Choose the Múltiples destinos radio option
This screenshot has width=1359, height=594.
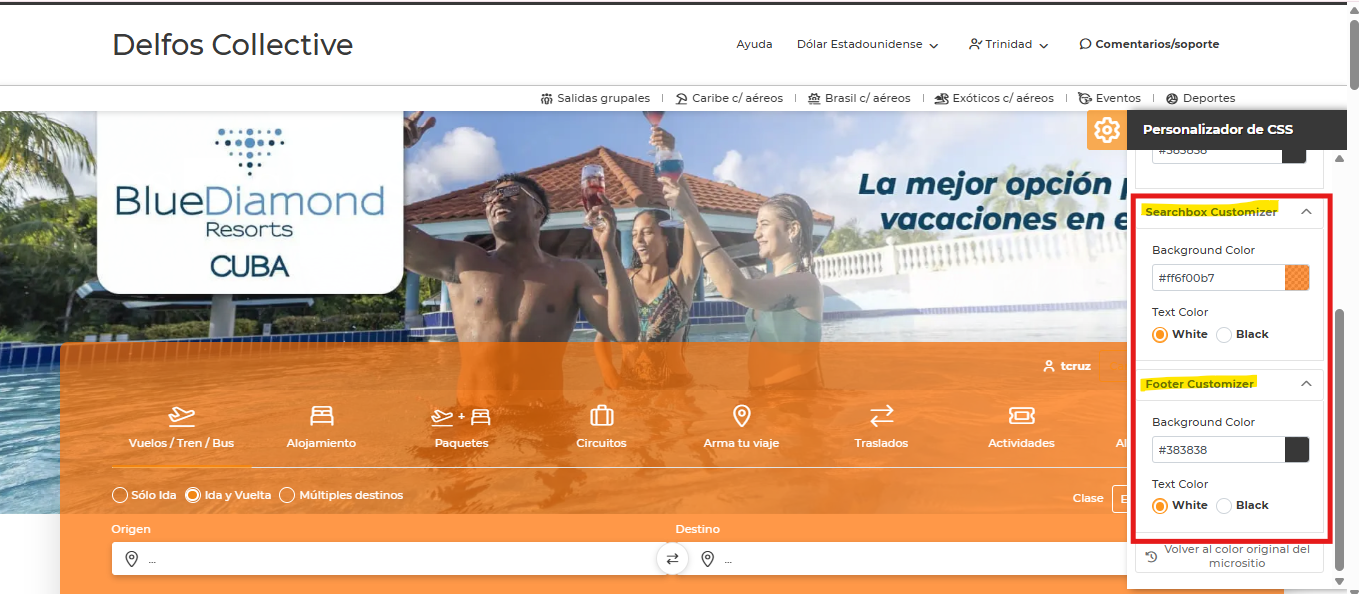pos(288,495)
